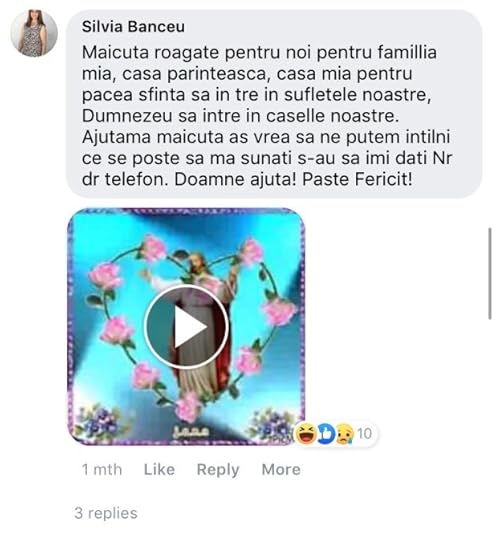Like this comment
The height and width of the screenshot is (540, 496).
pos(159,469)
